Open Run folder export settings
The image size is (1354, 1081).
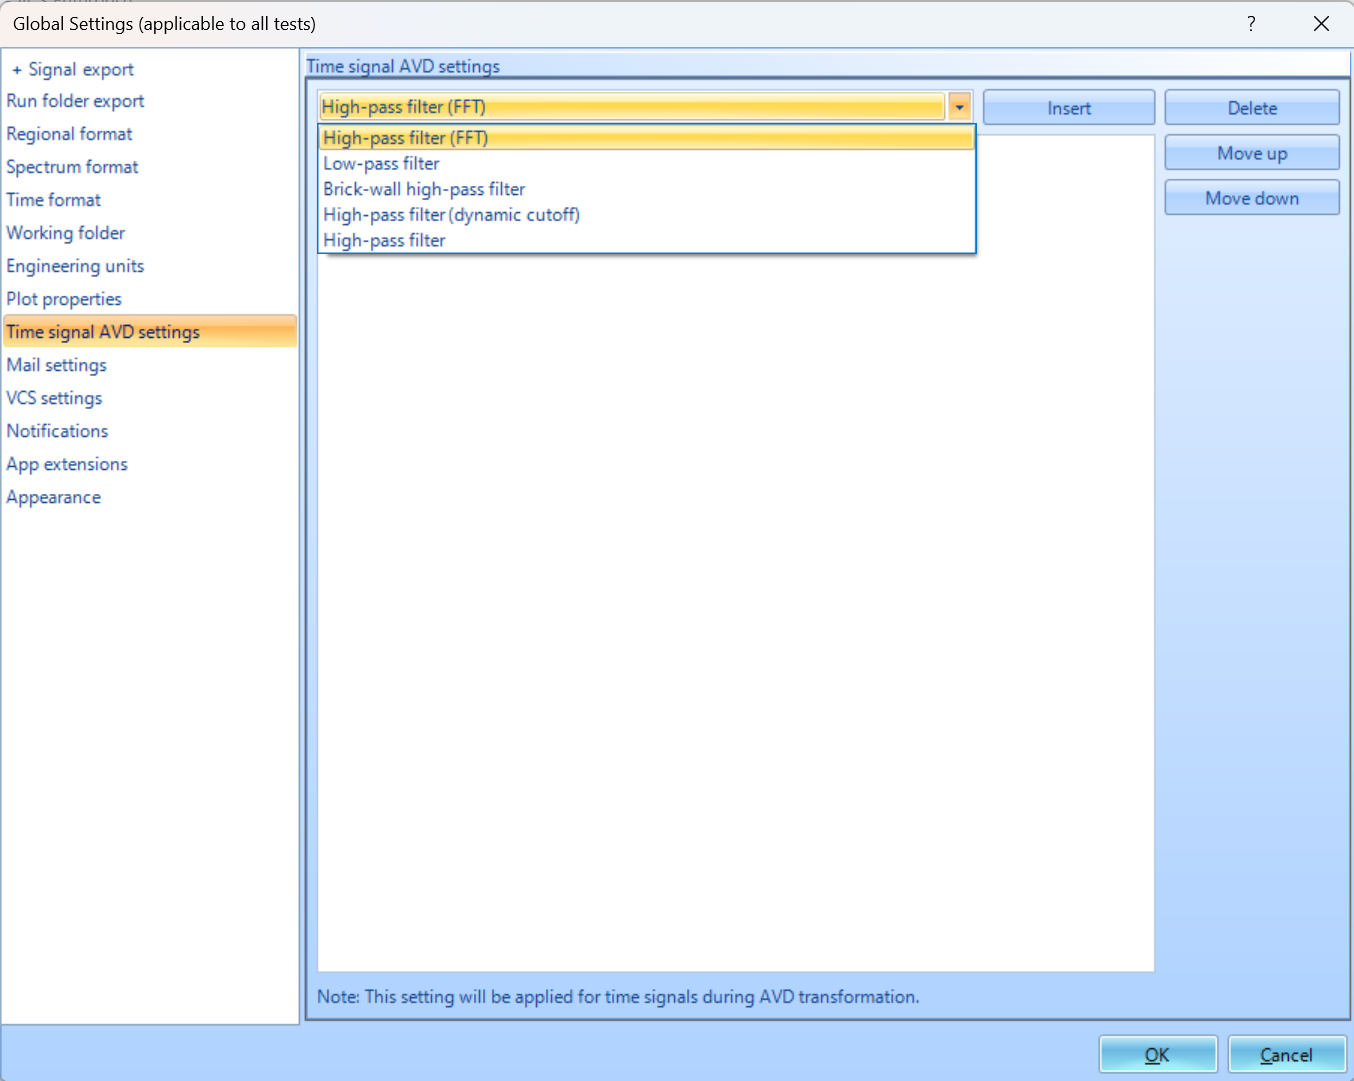point(75,101)
